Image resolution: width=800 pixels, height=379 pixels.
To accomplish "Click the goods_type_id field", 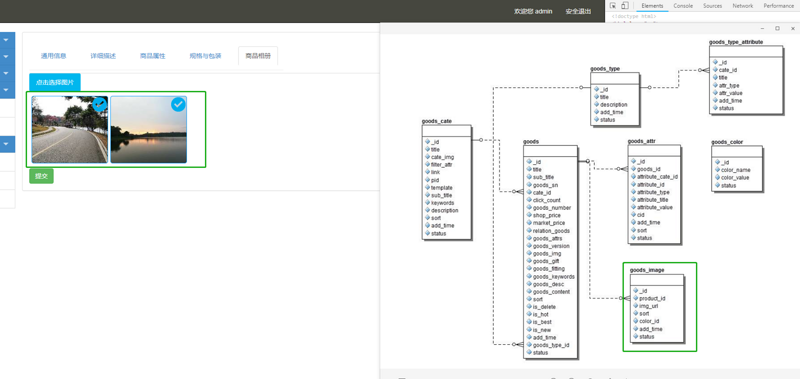I will (x=551, y=345).
